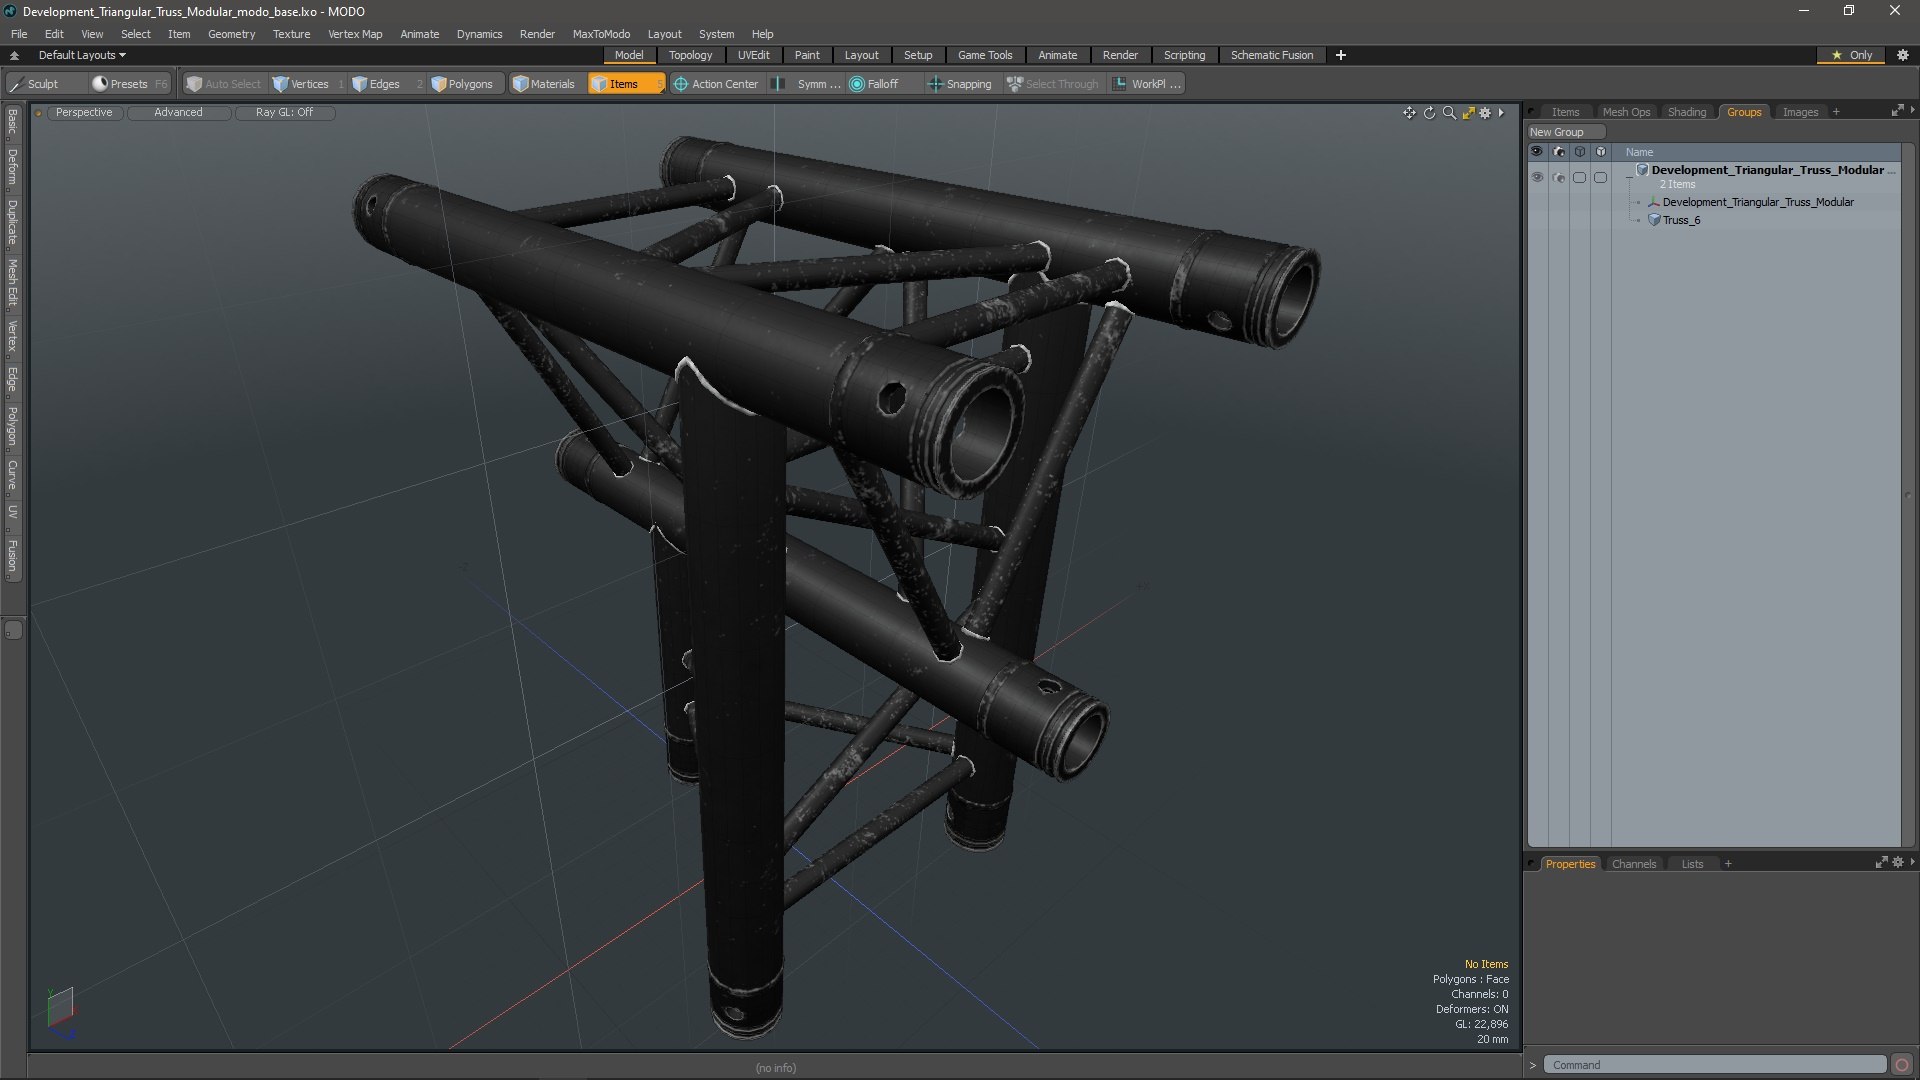The width and height of the screenshot is (1920, 1080).
Task: Open the WorkPlane menu
Action: [x=1148, y=84]
